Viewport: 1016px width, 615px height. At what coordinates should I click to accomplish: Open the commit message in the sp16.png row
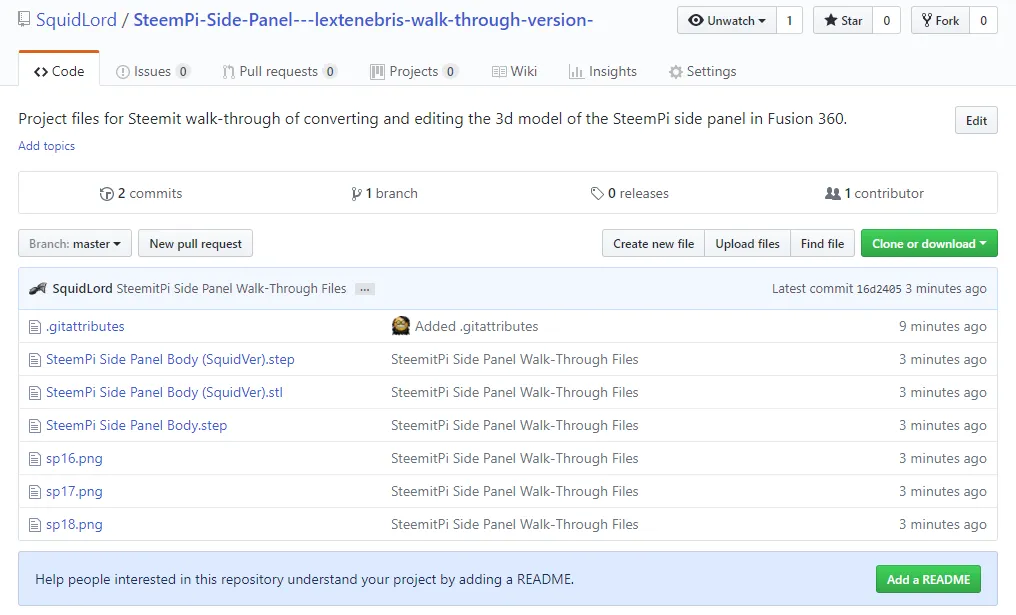tap(514, 458)
